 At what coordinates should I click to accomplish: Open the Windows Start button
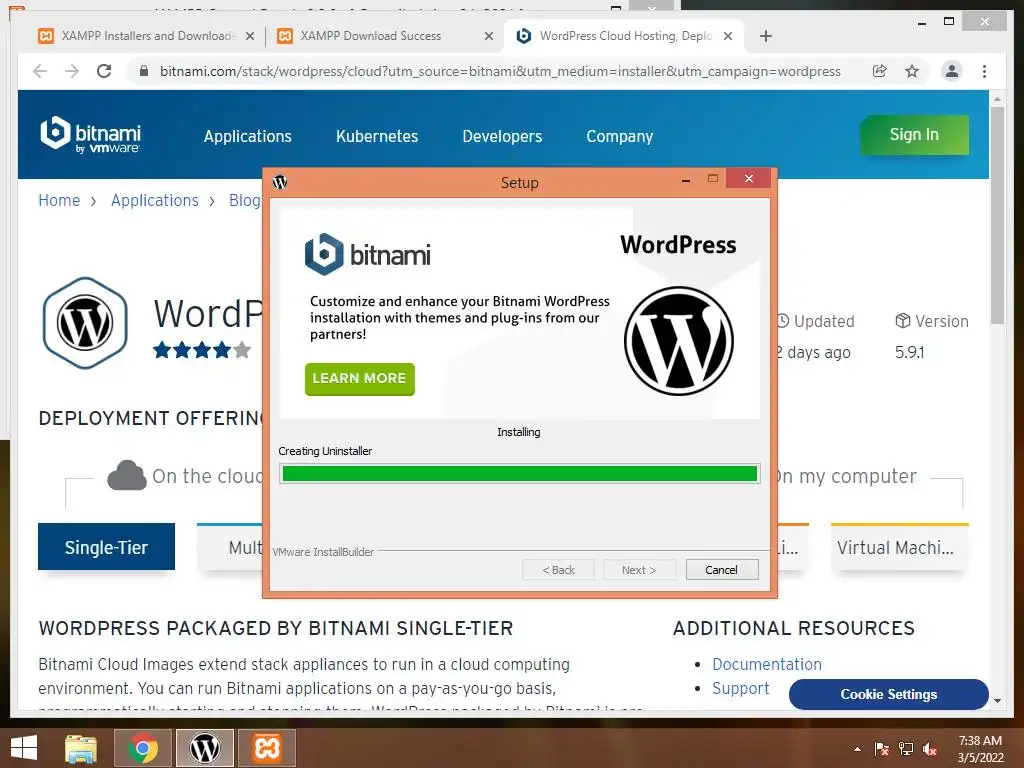click(x=24, y=748)
